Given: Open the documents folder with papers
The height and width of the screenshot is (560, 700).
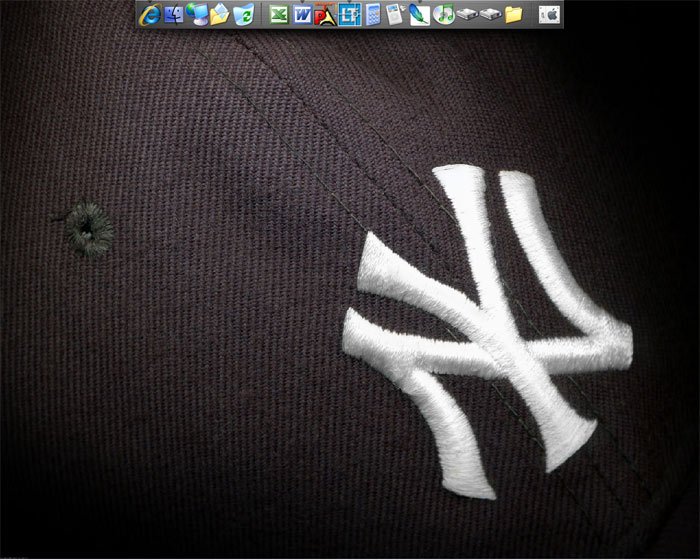Looking at the screenshot, I should tap(219, 14).
